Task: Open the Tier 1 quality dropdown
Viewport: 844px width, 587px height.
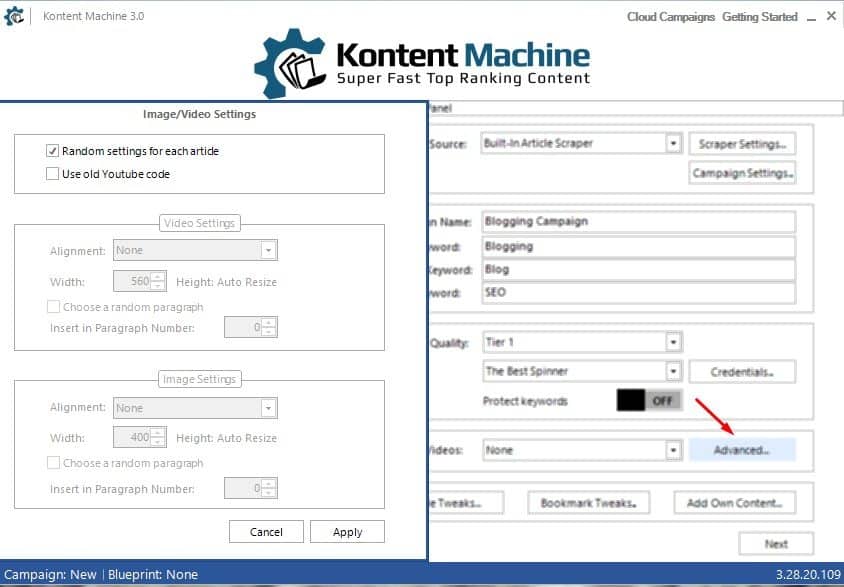Action: click(x=673, y=342)
